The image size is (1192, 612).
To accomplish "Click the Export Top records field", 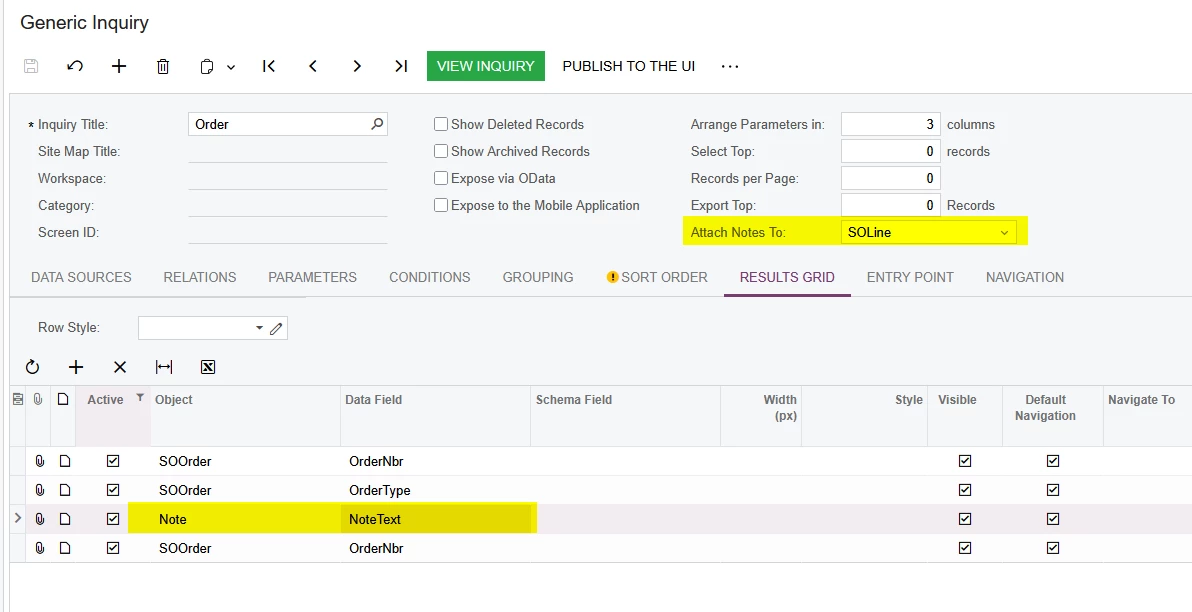I will click(x=891, y=205).
